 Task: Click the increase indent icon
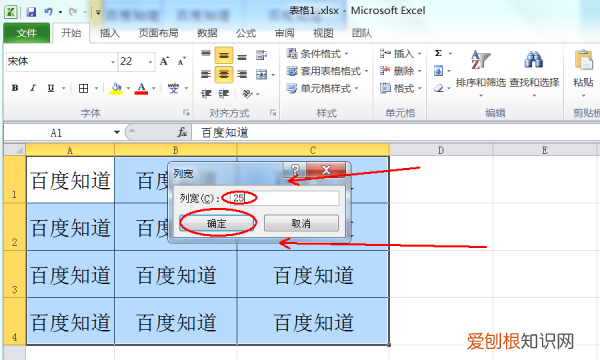(x=223, y=93)
